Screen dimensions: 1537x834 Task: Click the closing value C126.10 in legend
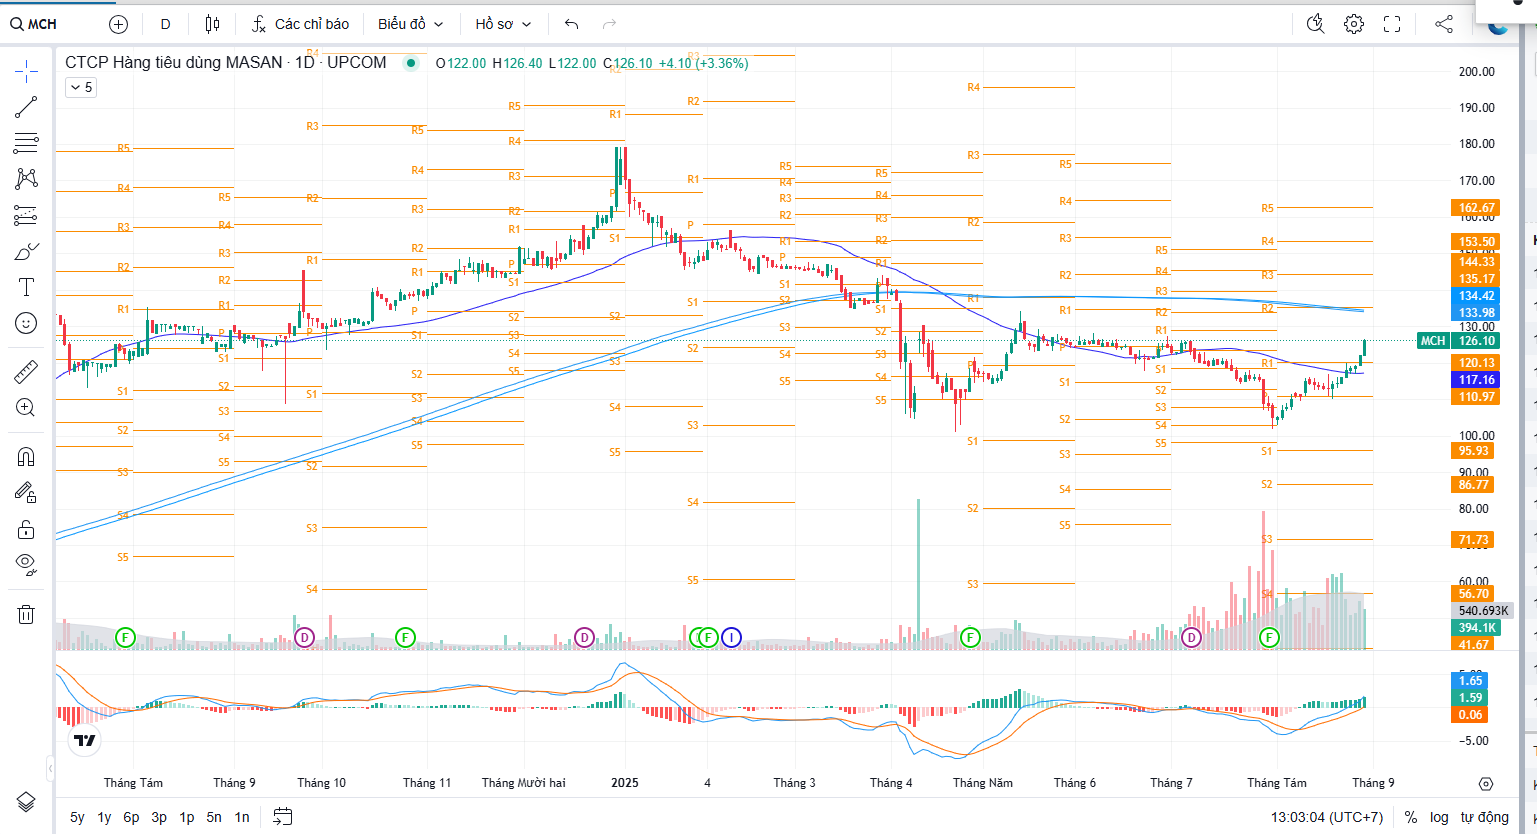point(627,63)
